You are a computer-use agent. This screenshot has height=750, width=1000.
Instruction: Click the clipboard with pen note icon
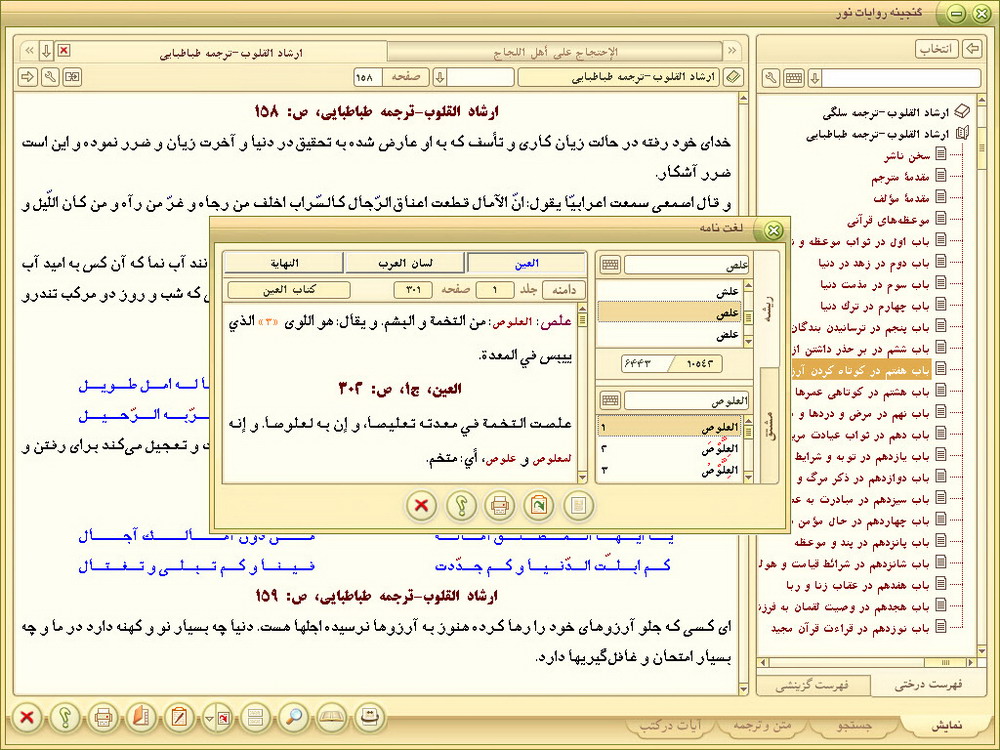click(179, 717)
